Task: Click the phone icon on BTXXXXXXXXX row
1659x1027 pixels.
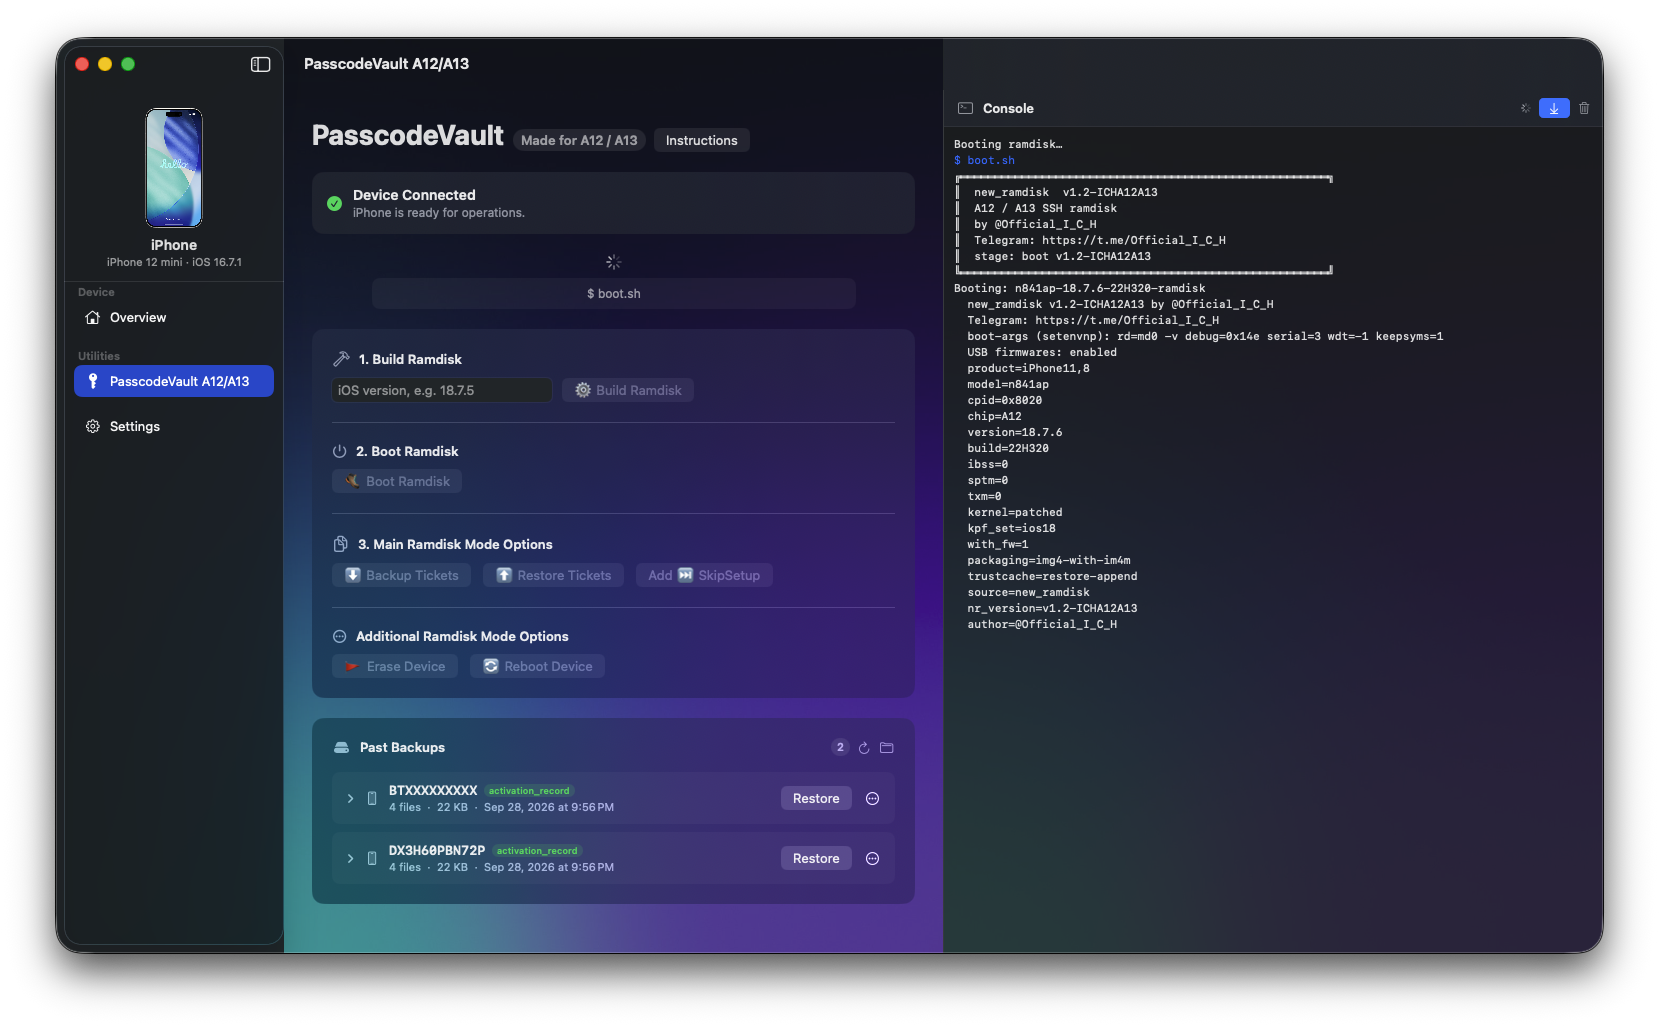Action: 372,798
